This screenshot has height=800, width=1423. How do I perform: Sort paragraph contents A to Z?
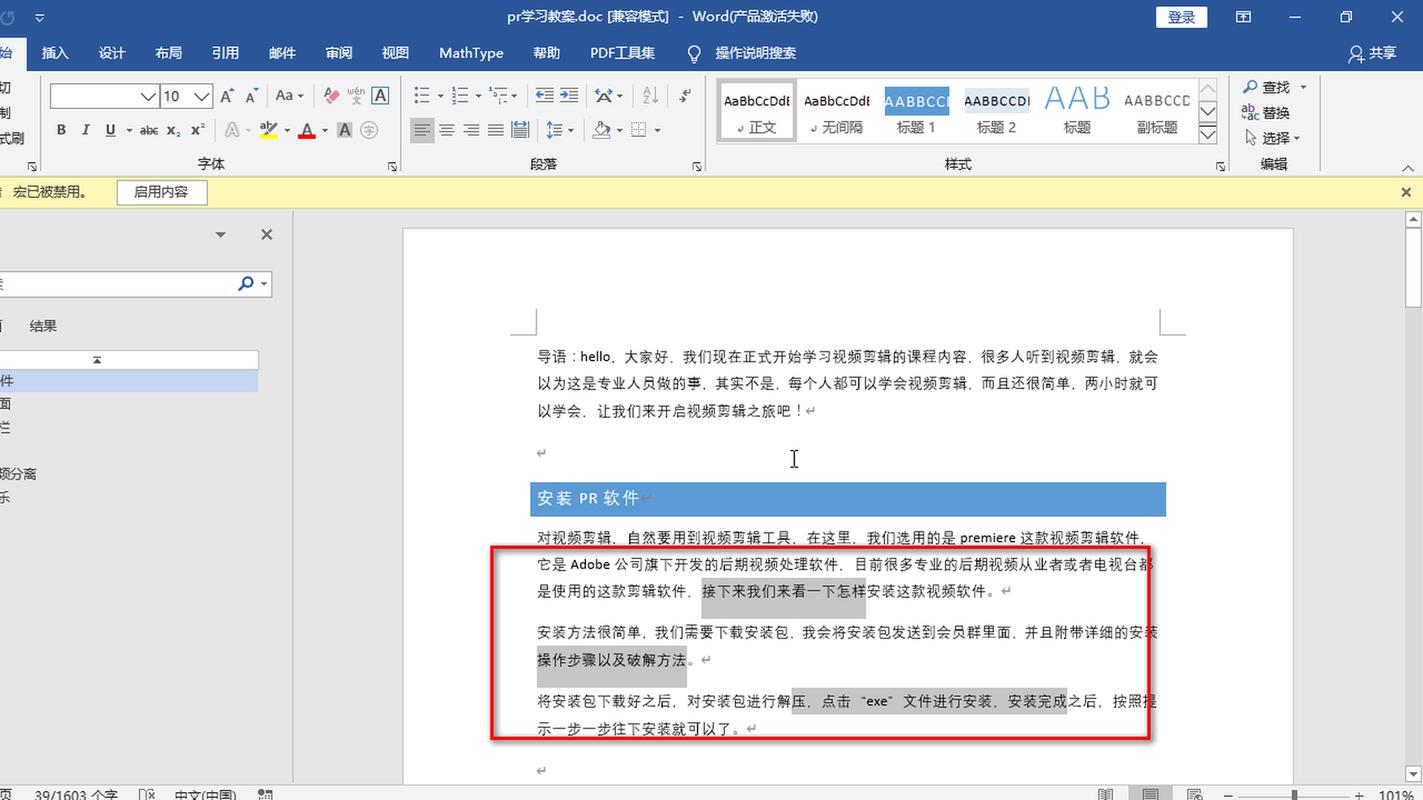(650, 96)
